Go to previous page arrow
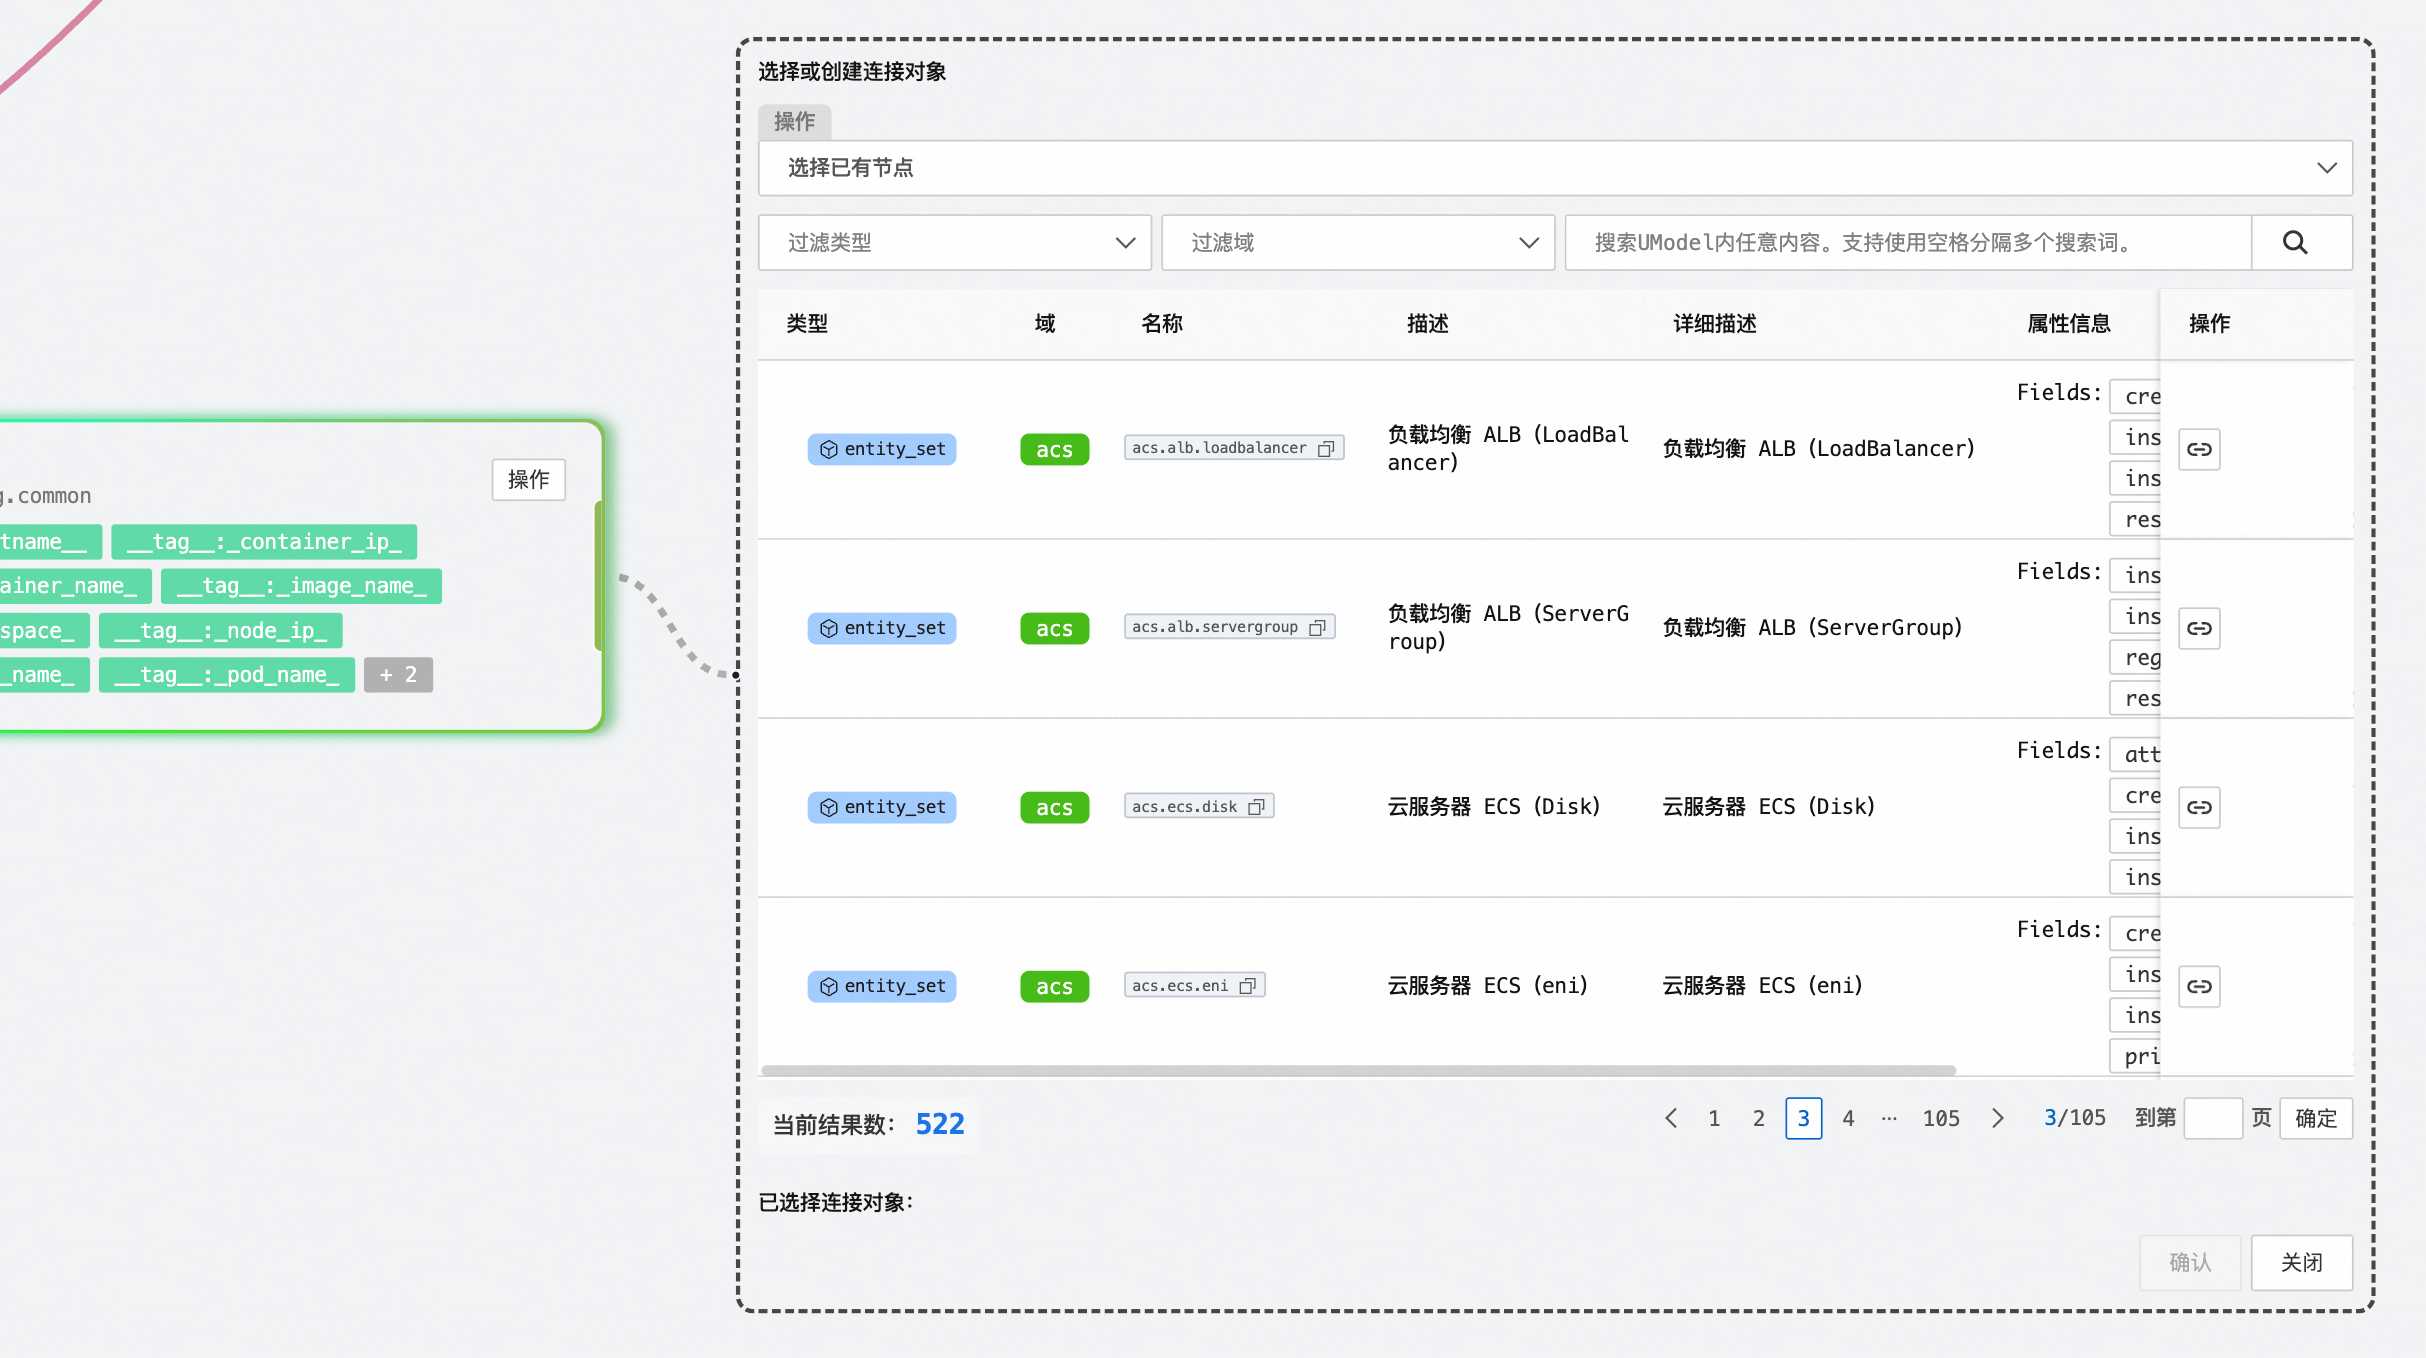The height and width of the screenshot is (1358, 2426). point(1670,1118)
